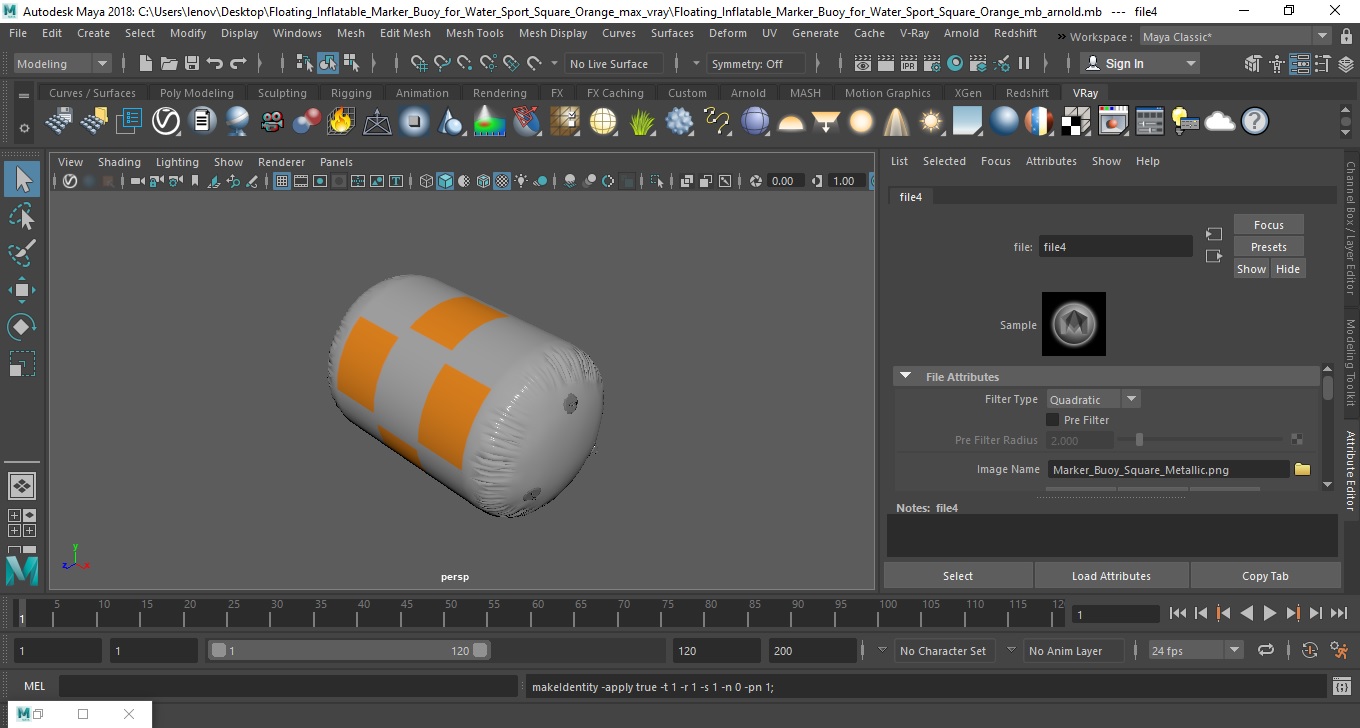Toggle use all lights bulb icon
Screen dimensions: 1360x728
click(x=523, y=181)
